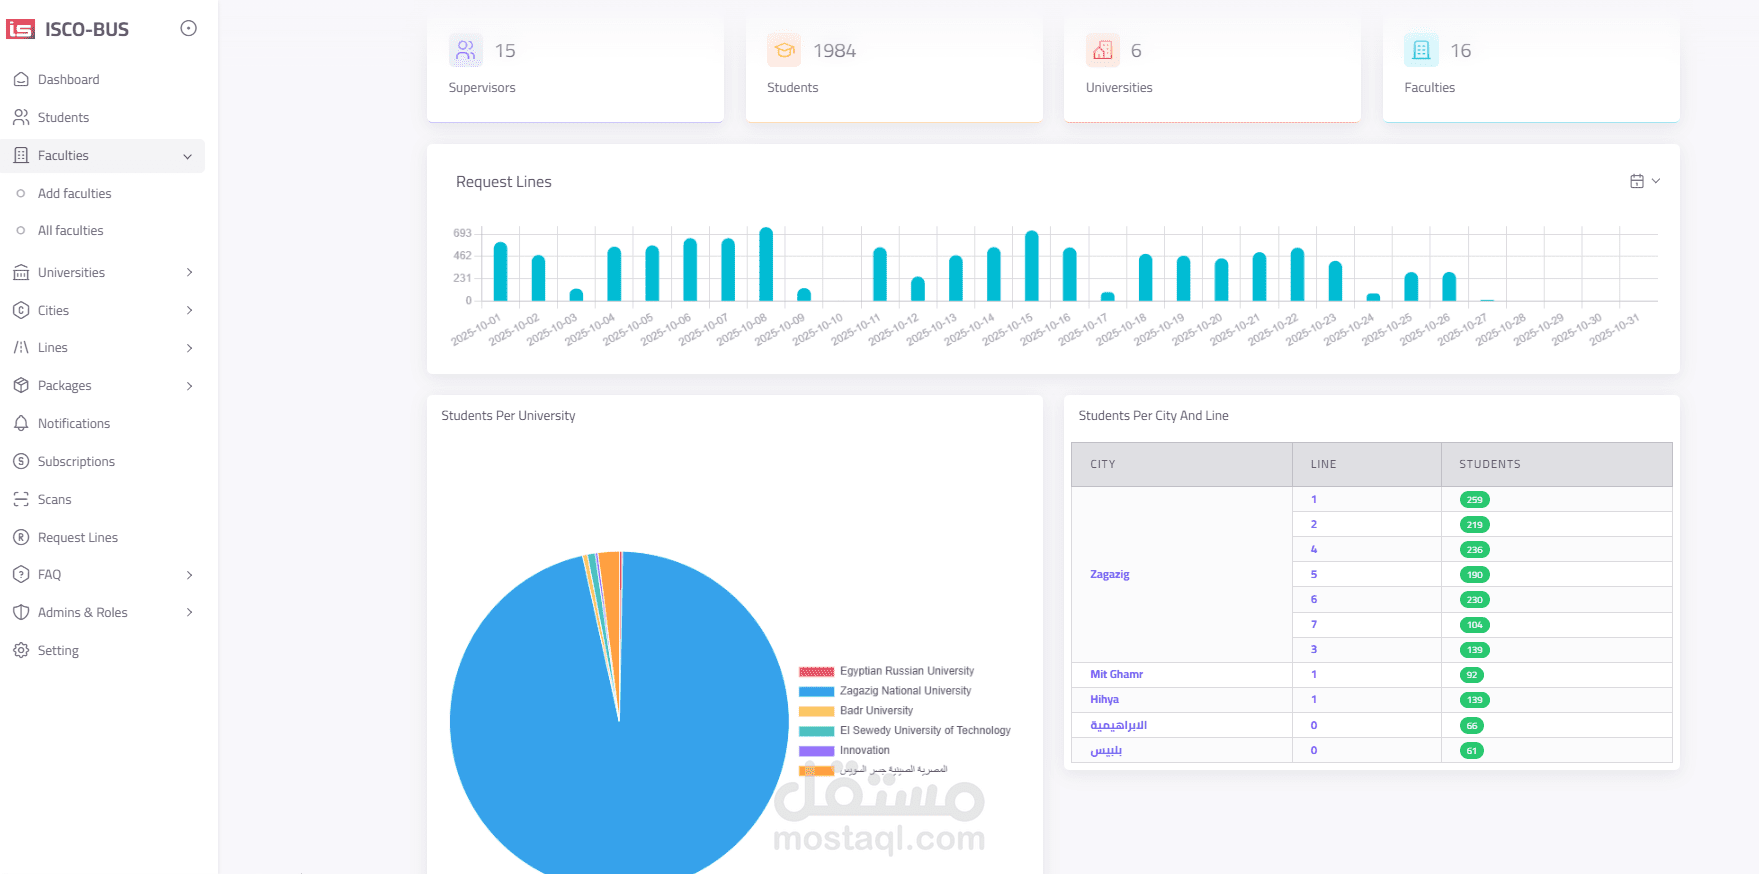Screen dimensions: 1759x874
Task: Expand the Universities sidebar chevron
Action: (x=189, y=273)
